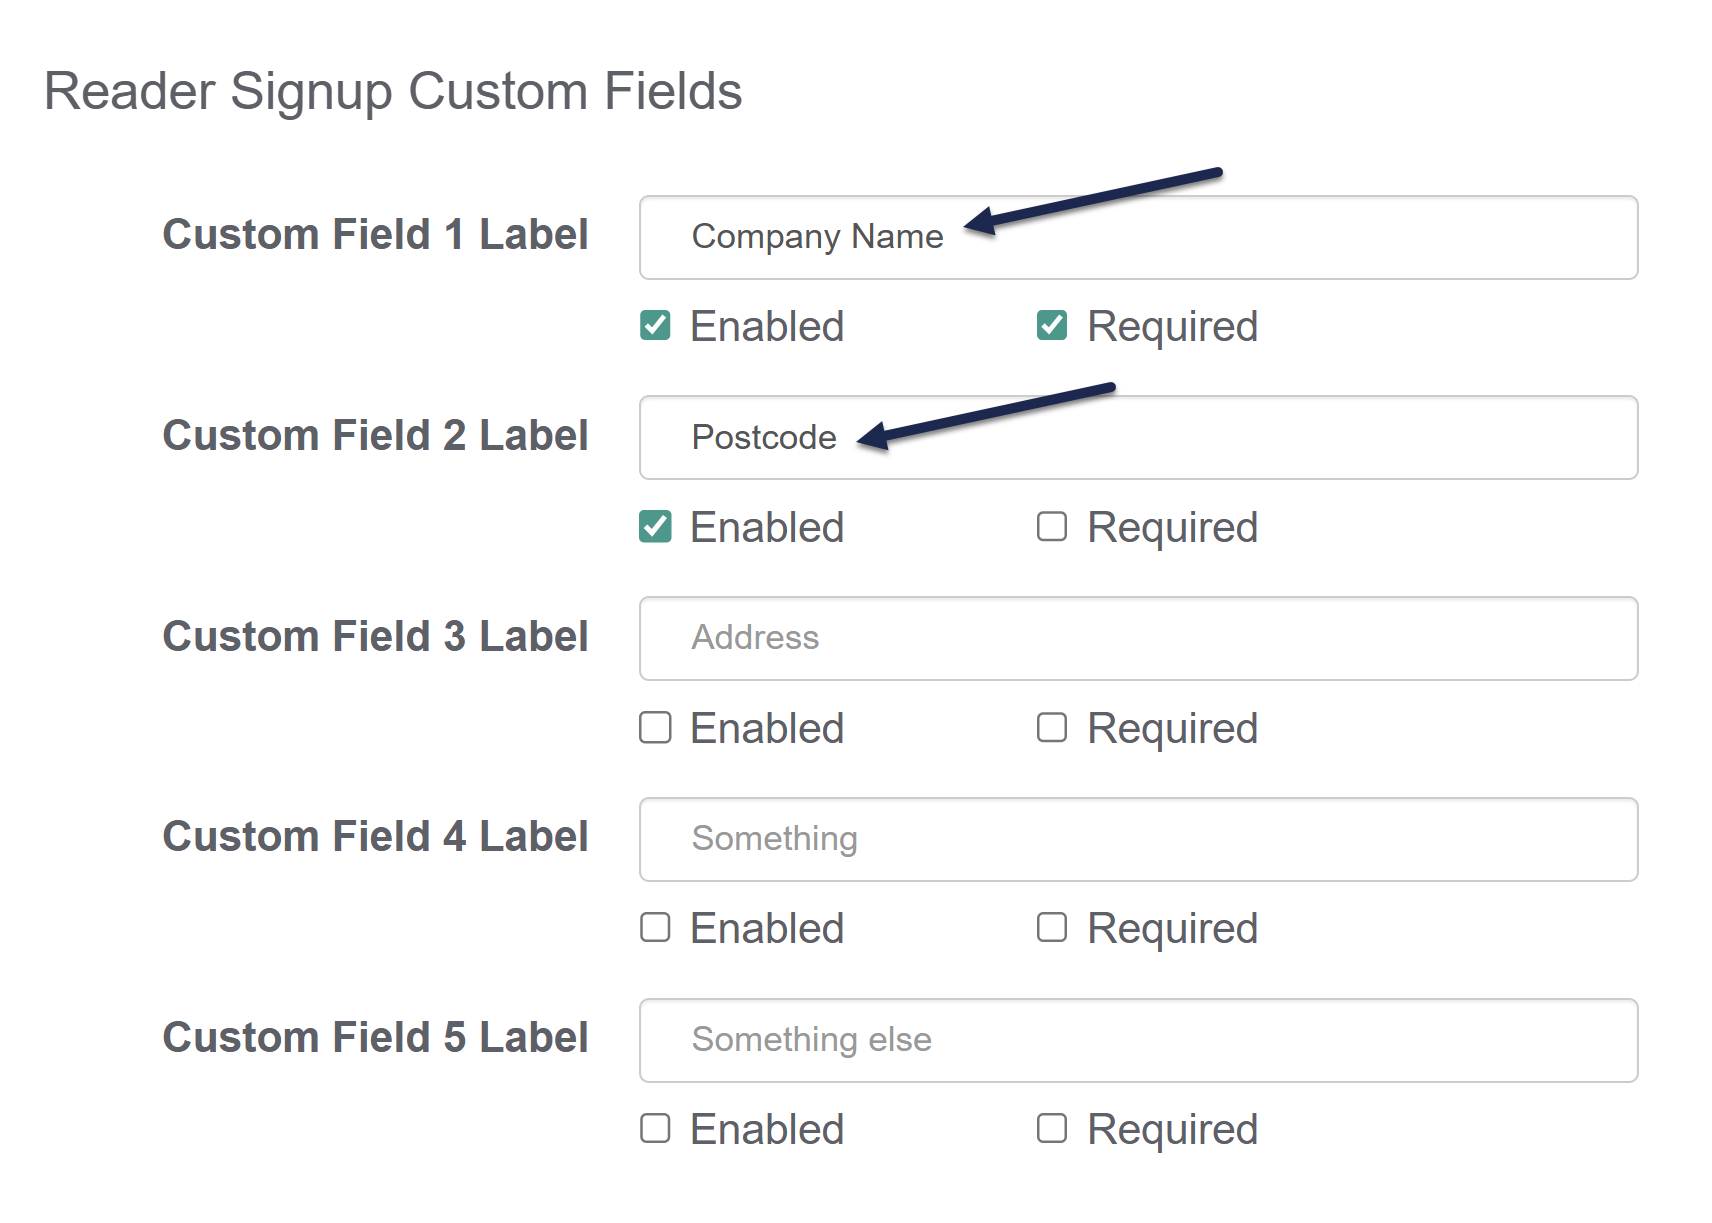Select the Something else input field
Image resolution: width=1712 pixels, height=1223 pixels.
pyautogui.click(x=1137, y=1040)
